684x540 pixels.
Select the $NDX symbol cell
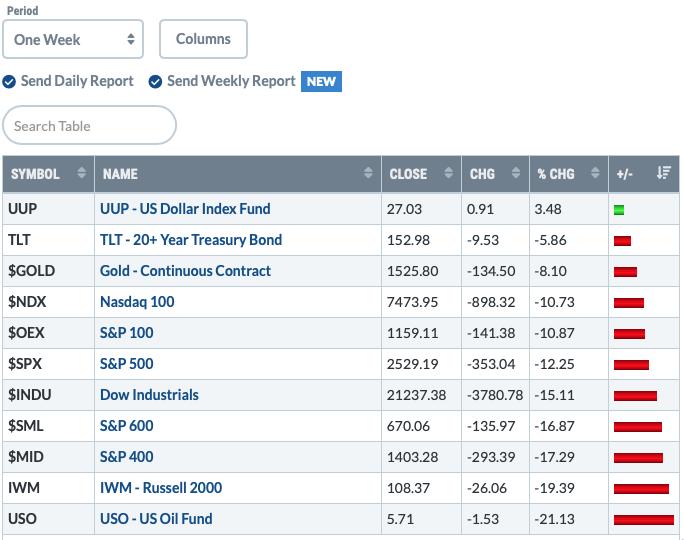click(x=48, y=302)
